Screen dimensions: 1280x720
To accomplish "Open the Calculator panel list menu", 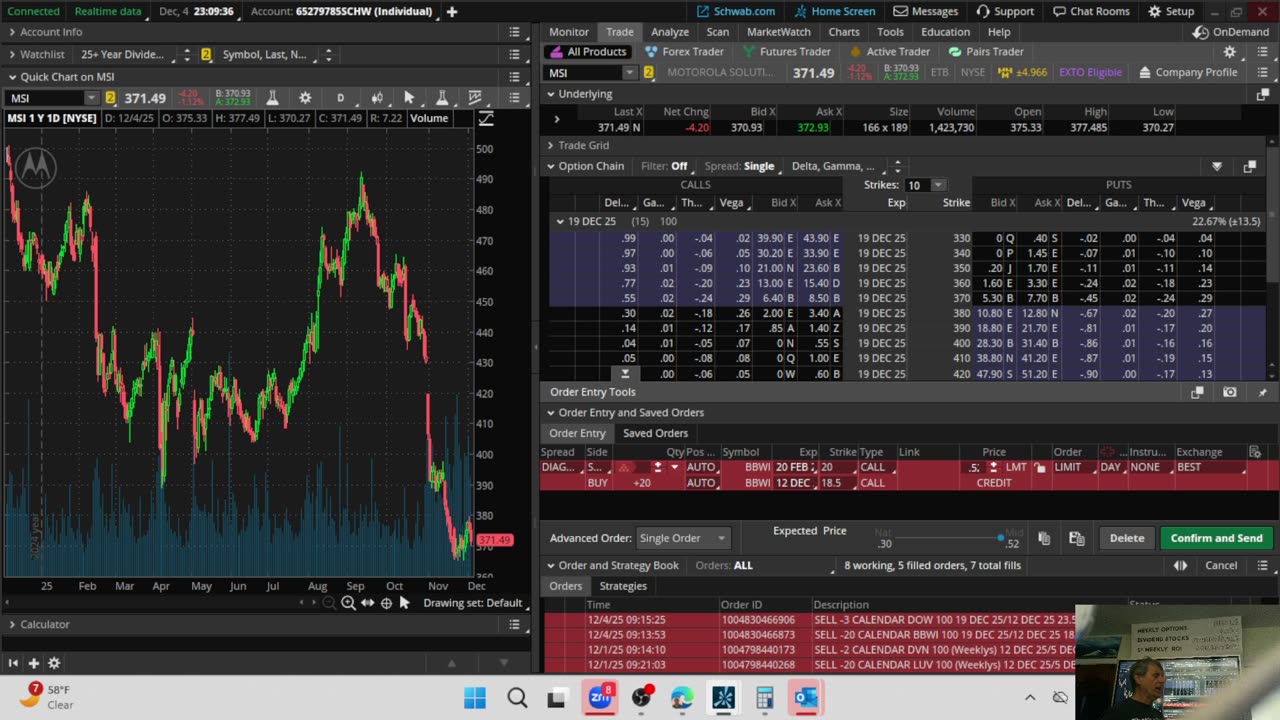I will click(x=514, y=624).
